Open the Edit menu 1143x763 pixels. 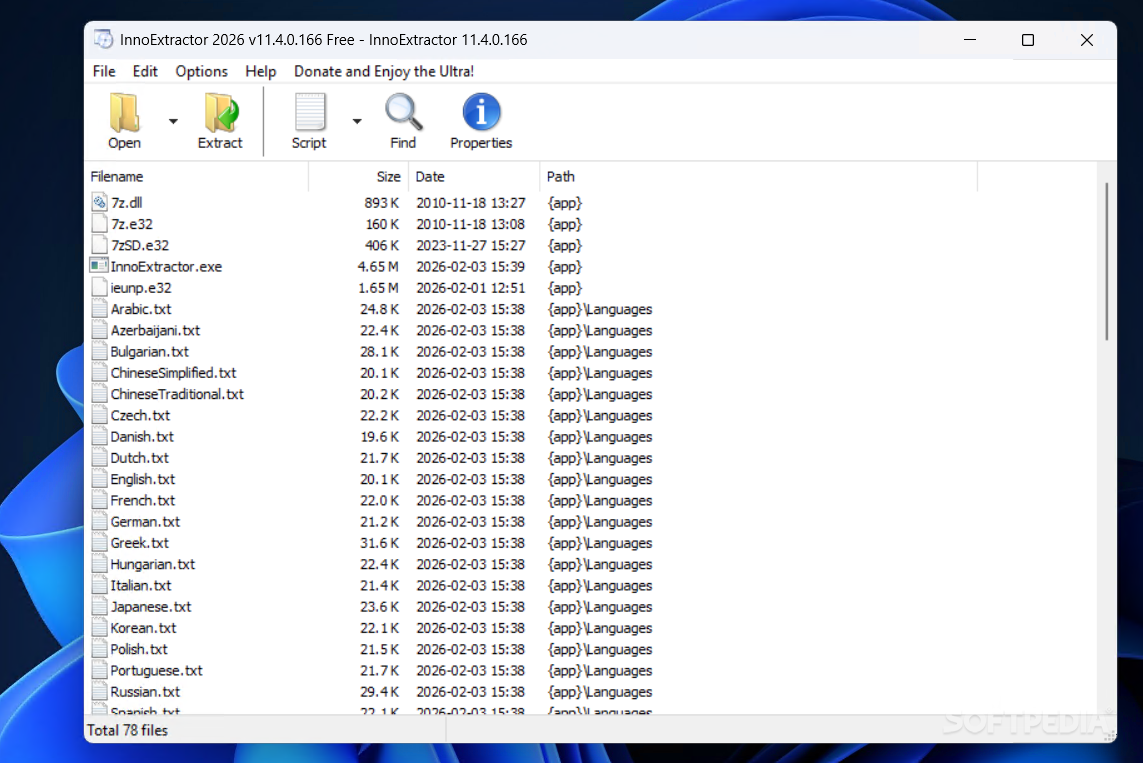[145, 71]
